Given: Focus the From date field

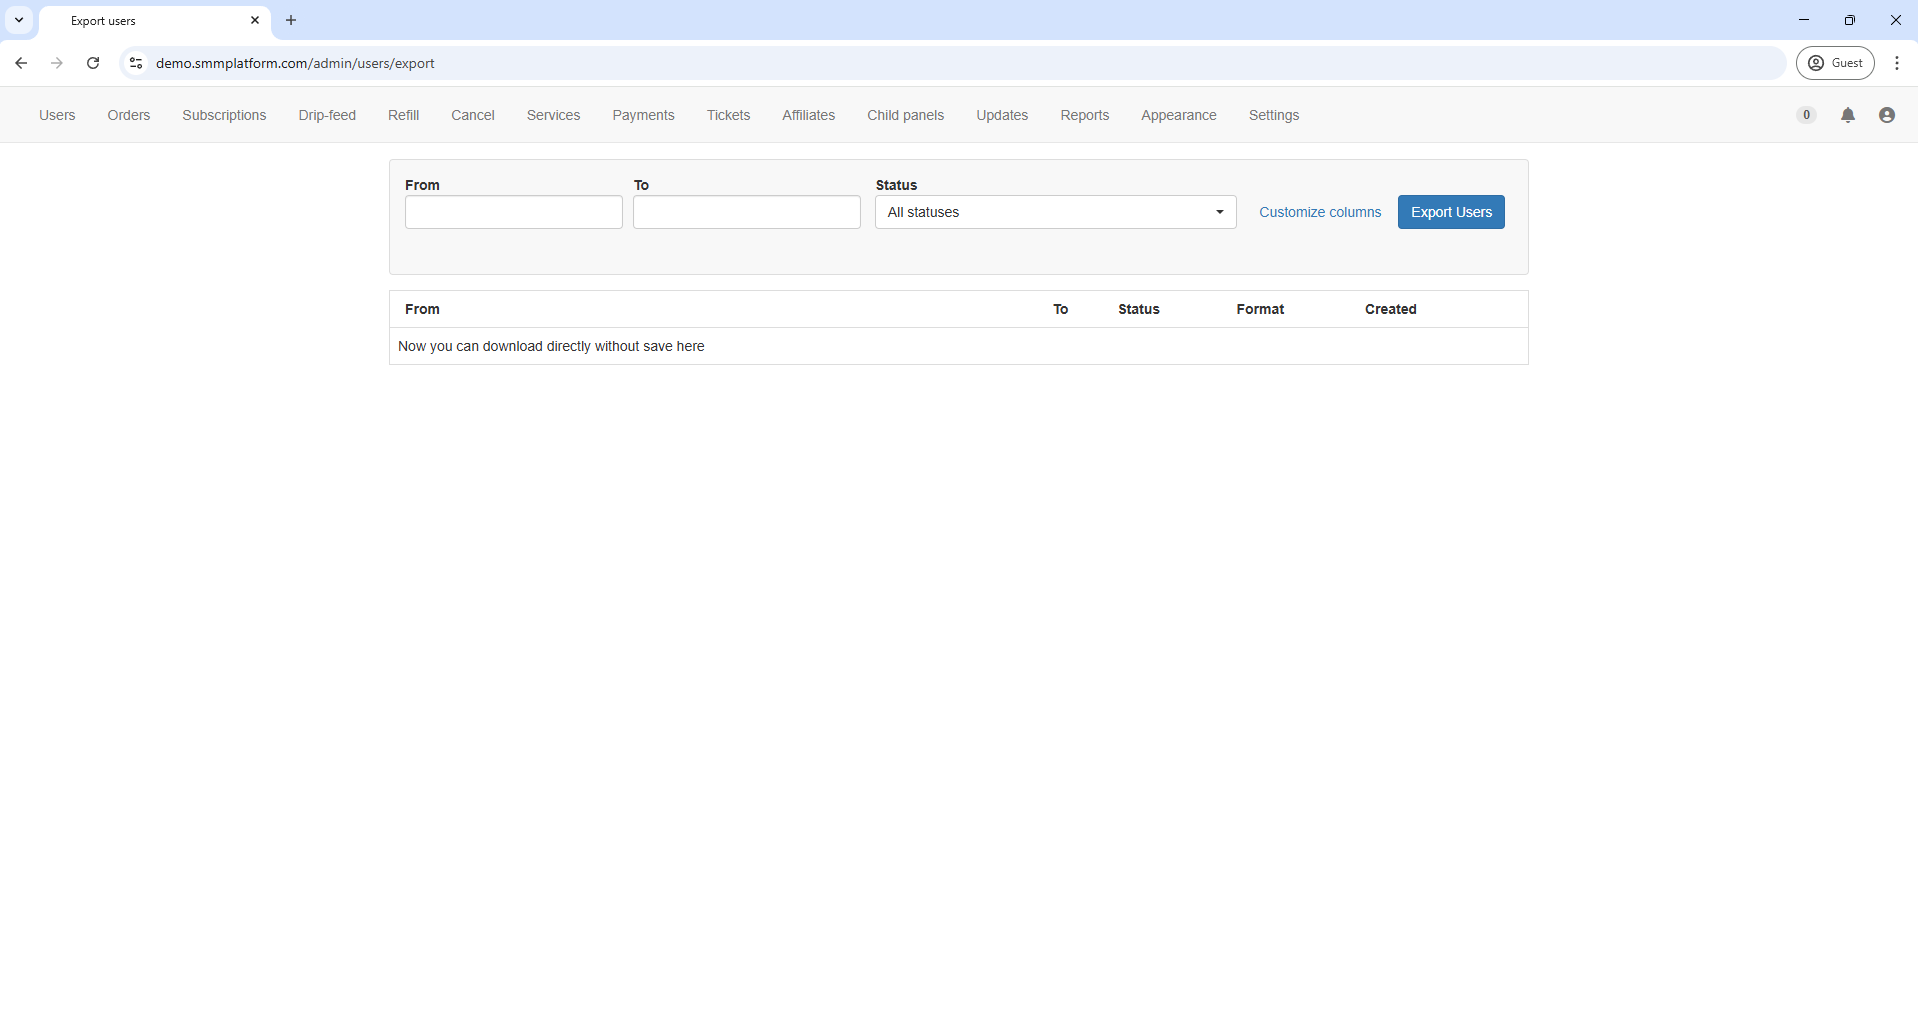Looking at the screenshot, I should [513, 212].
